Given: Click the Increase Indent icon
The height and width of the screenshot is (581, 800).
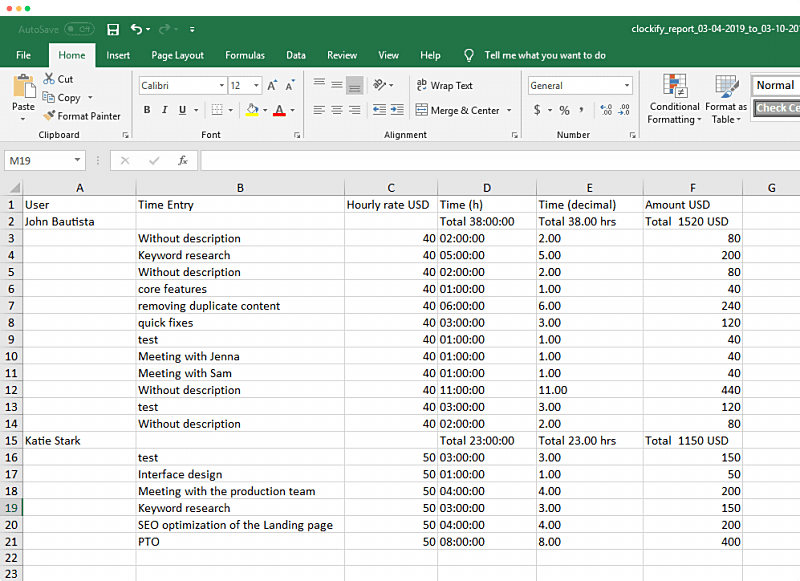Looking at the screenshot, I should (397, 110).
